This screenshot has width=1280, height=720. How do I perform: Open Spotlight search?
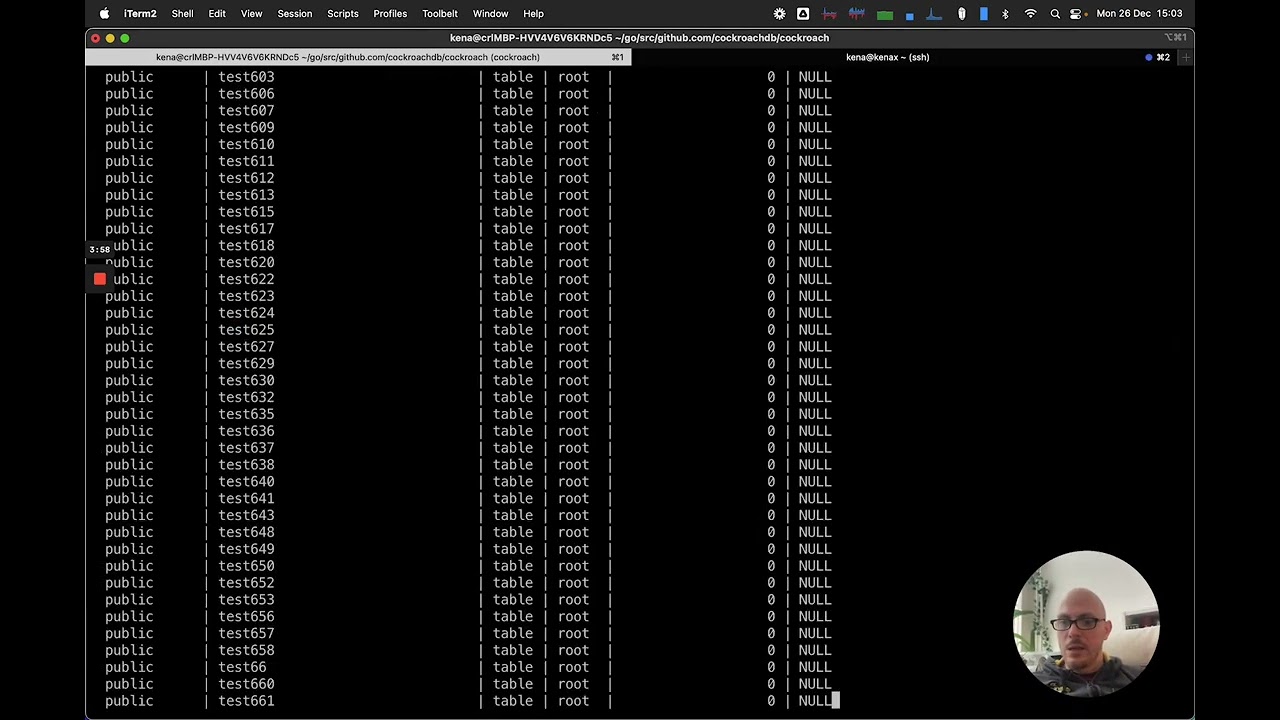(1055, 14)
